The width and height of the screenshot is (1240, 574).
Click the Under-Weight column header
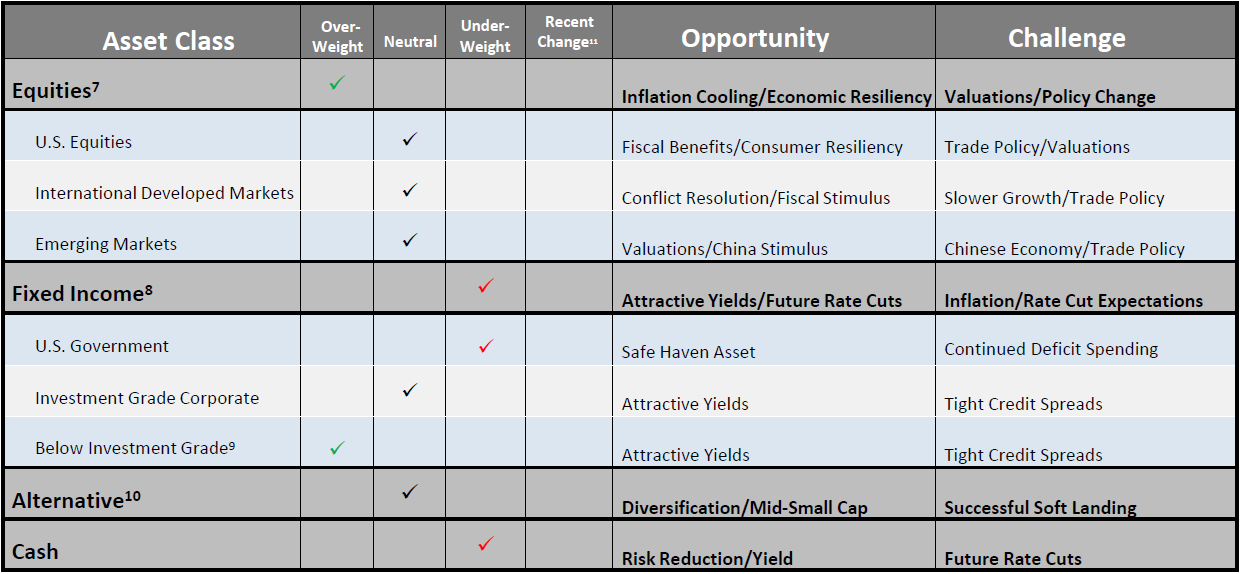click(x=485, y=36)
